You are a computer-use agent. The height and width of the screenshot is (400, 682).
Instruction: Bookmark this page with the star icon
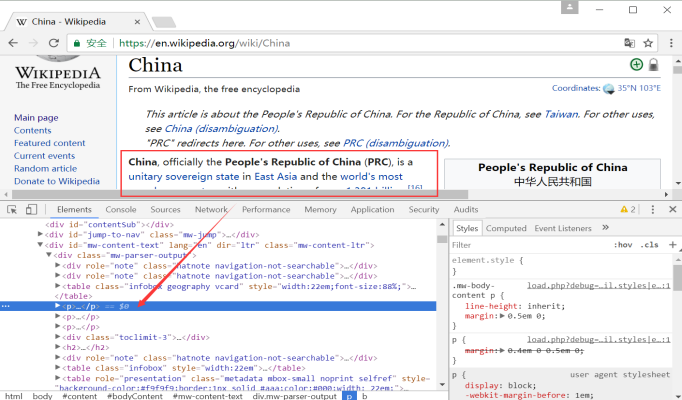[x=648, y=43]
